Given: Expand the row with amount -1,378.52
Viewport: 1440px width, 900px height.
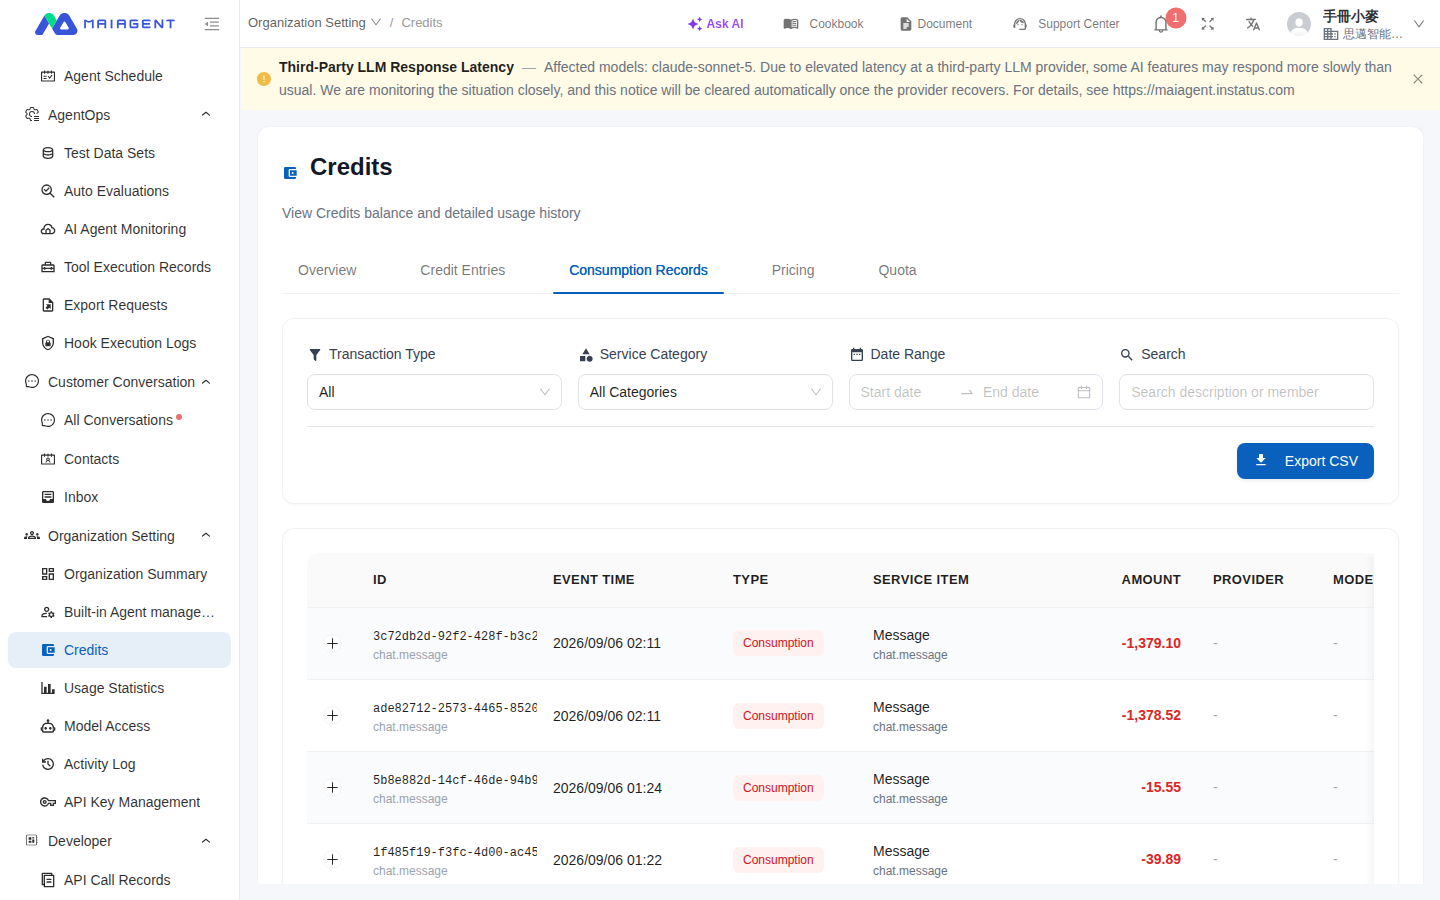Looking at the screenshot, I should pyautogui.click(x=332, y=716).
